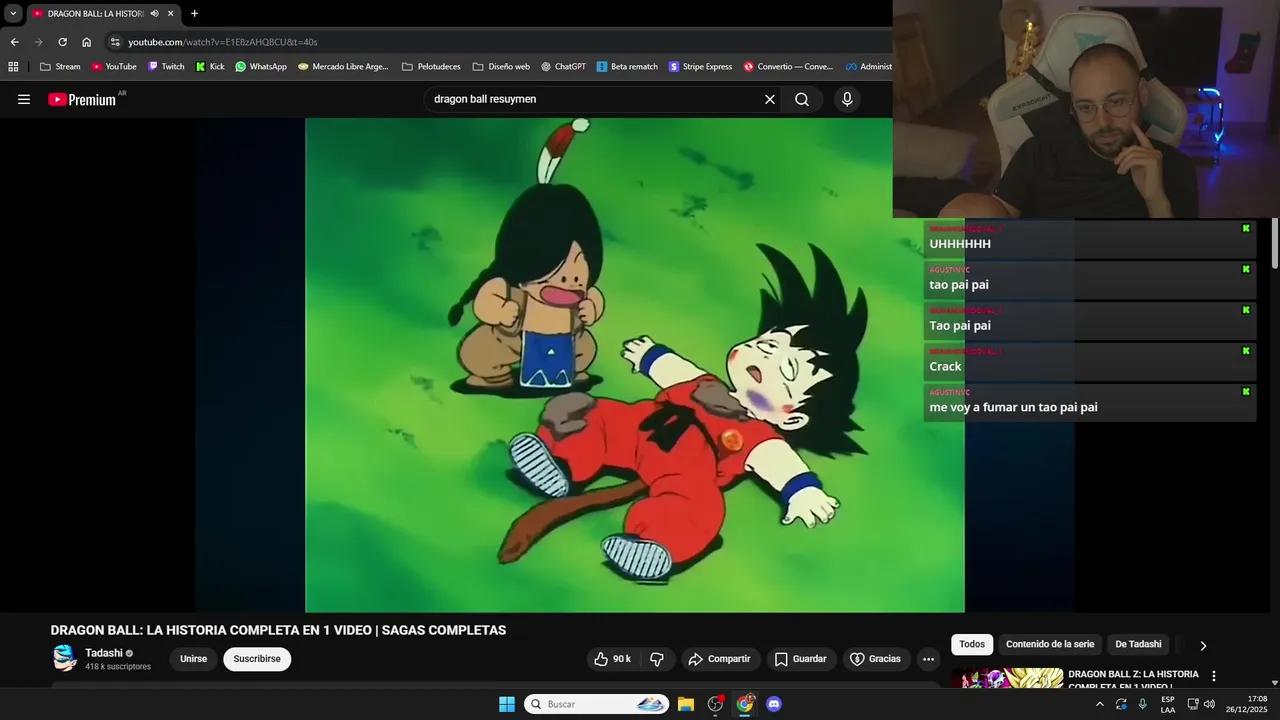Open the Mercado Libre Argentina bookmark
Screen dimensions: 1280x720
pos(343,67)
